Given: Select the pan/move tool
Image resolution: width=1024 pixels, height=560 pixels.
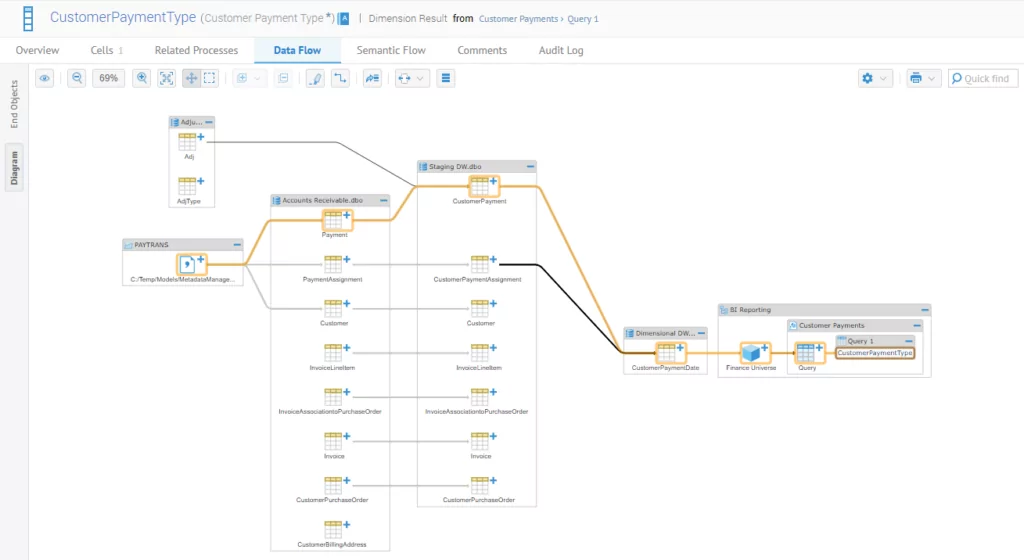Looking at the screenshot, I should 191,78.
